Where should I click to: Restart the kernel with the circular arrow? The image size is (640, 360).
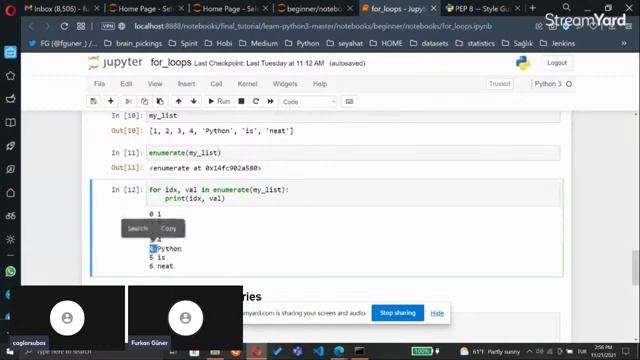[256, 101]
